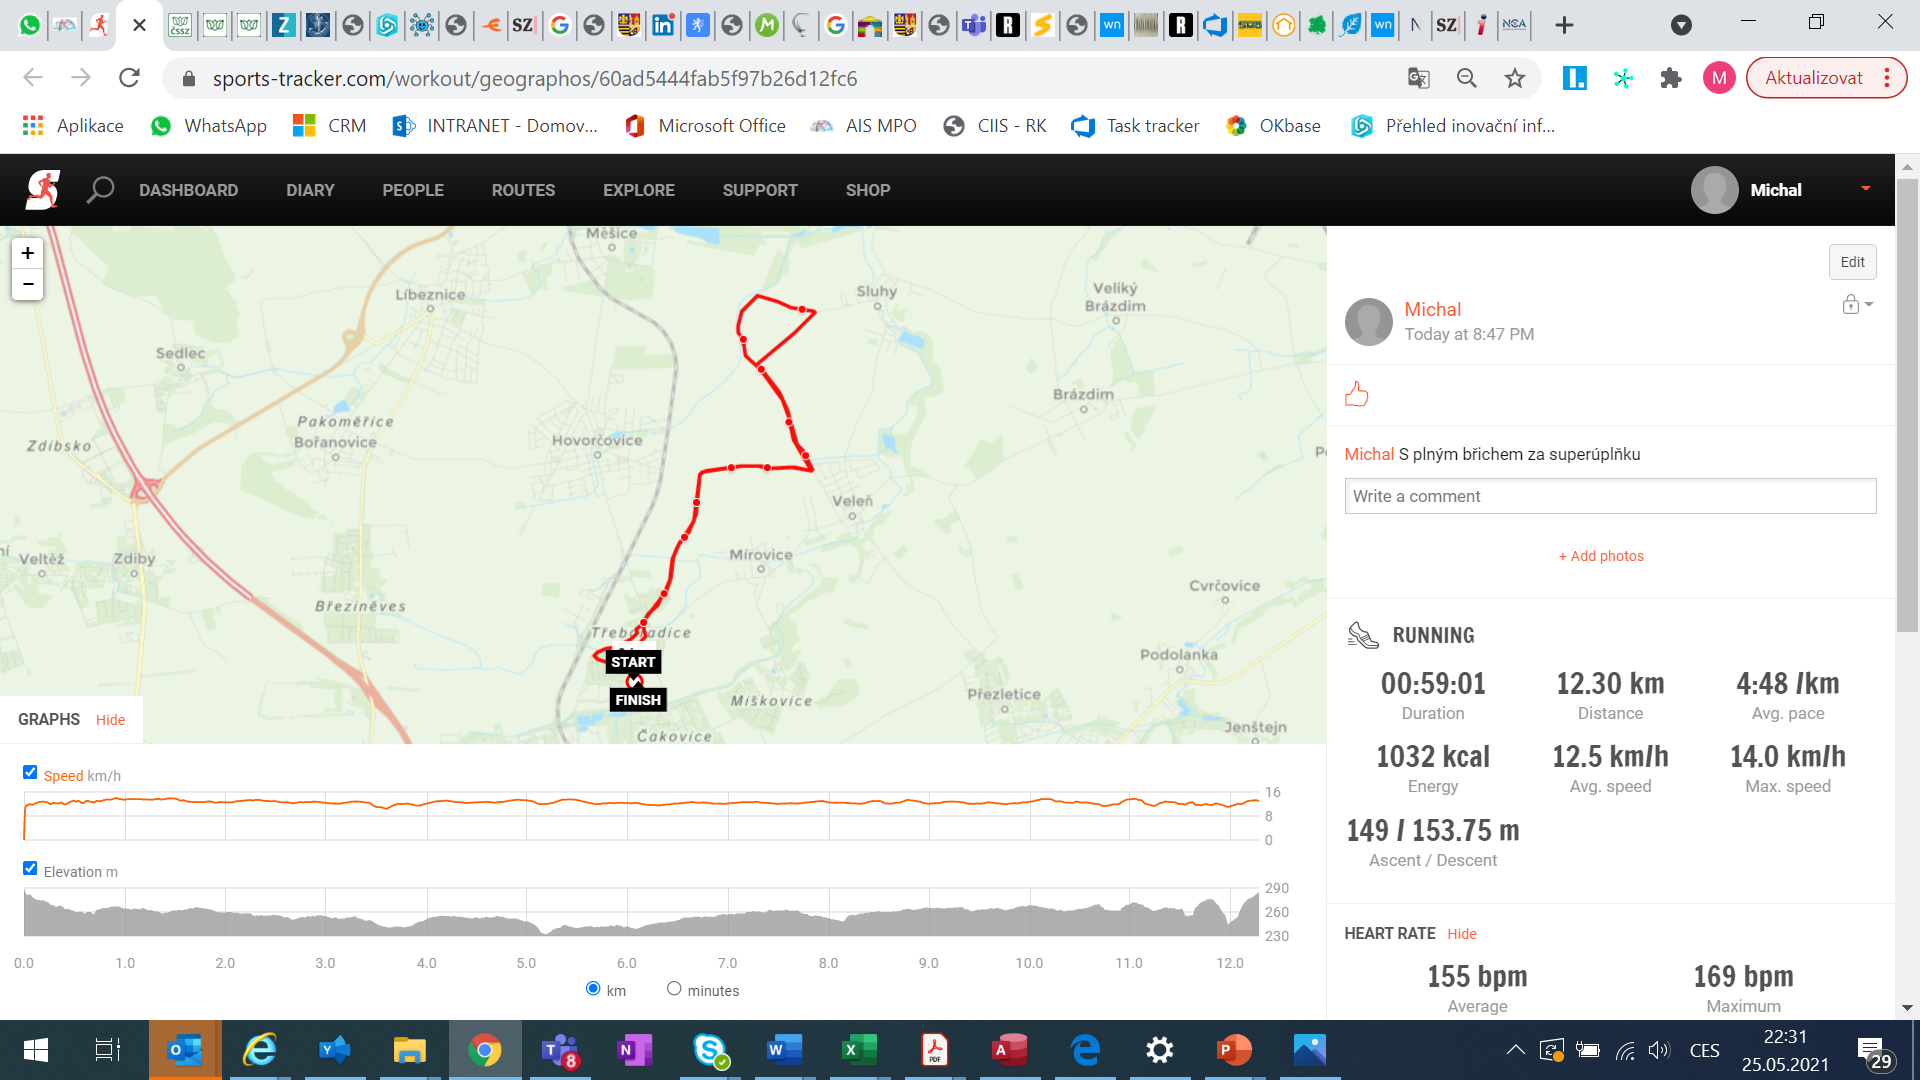Zoom in the map with plus button
The height and width of the screenshot is (1080, 1920).
pyautogui.click(x=28, y=253)
